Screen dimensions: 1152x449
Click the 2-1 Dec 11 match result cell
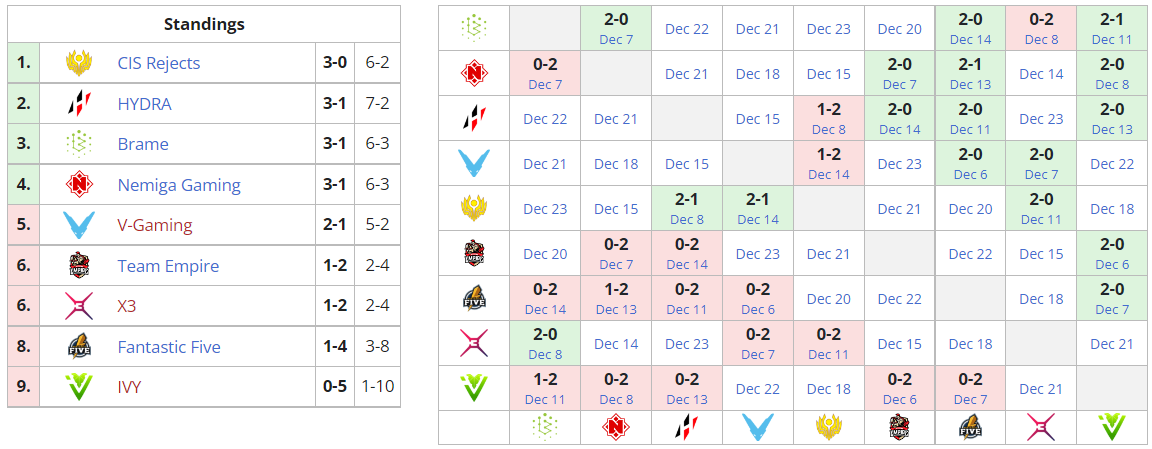tap(1112, 28)
